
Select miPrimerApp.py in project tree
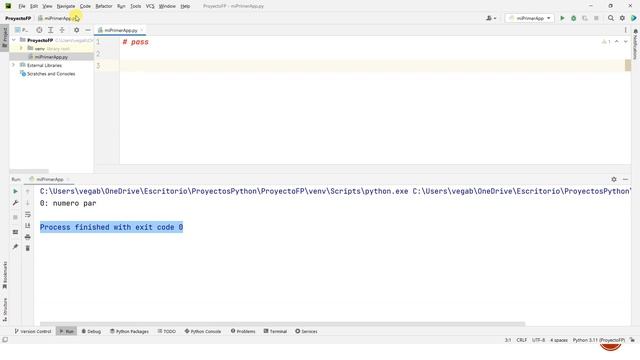tap(51, 57)
